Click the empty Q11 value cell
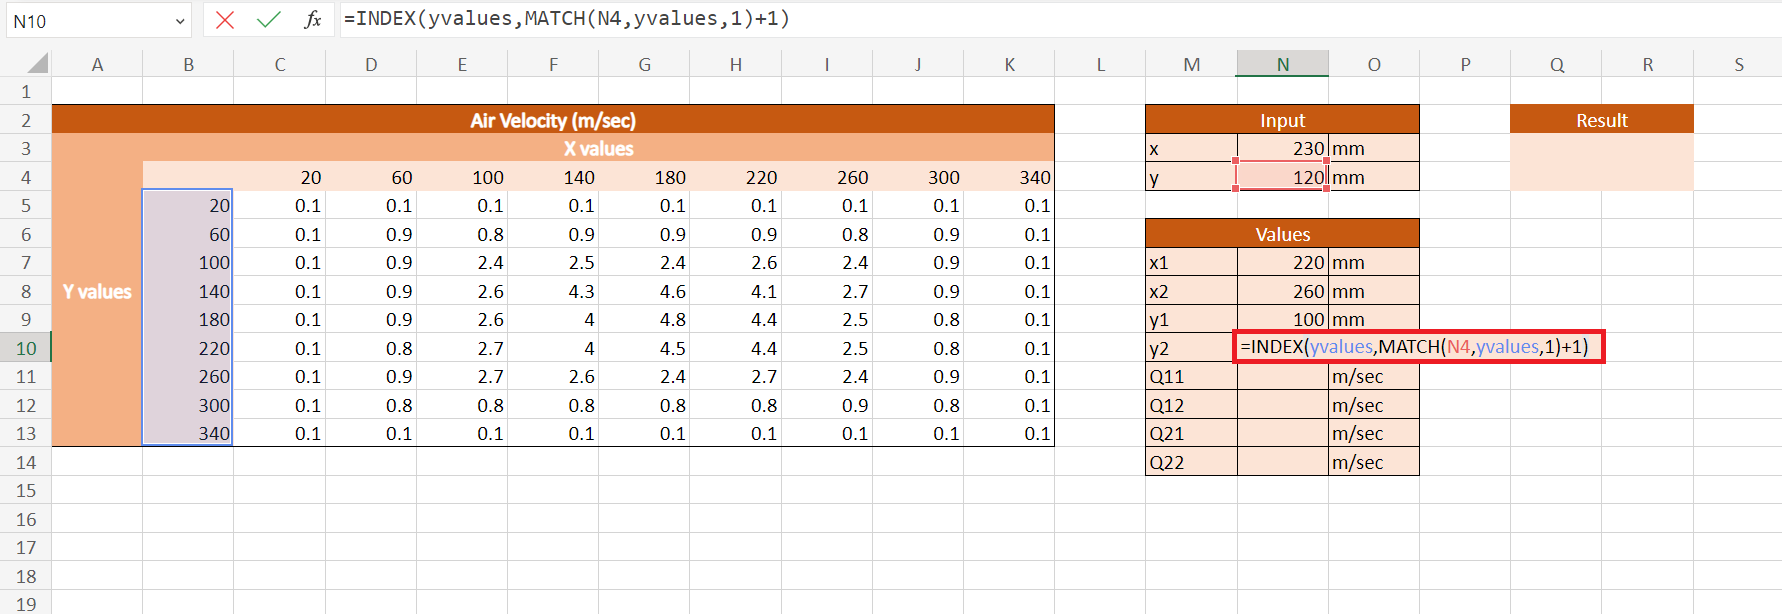The width and height of the screenshot is (1782, 614). pos(1282,377)
